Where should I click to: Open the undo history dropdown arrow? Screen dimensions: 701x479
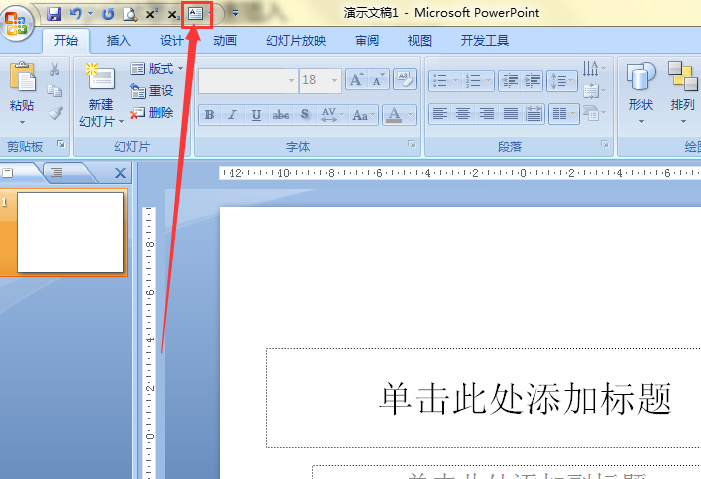[x=90, y=14]
